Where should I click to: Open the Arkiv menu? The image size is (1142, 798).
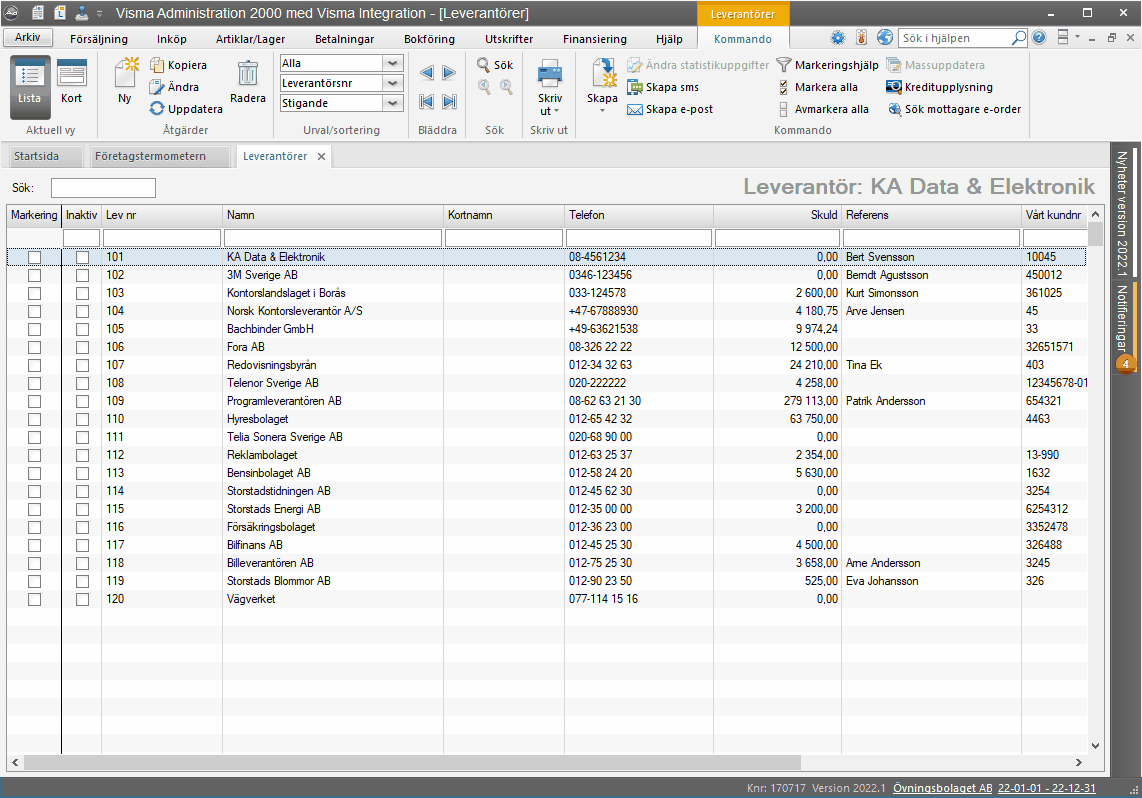tap(28, 37)
